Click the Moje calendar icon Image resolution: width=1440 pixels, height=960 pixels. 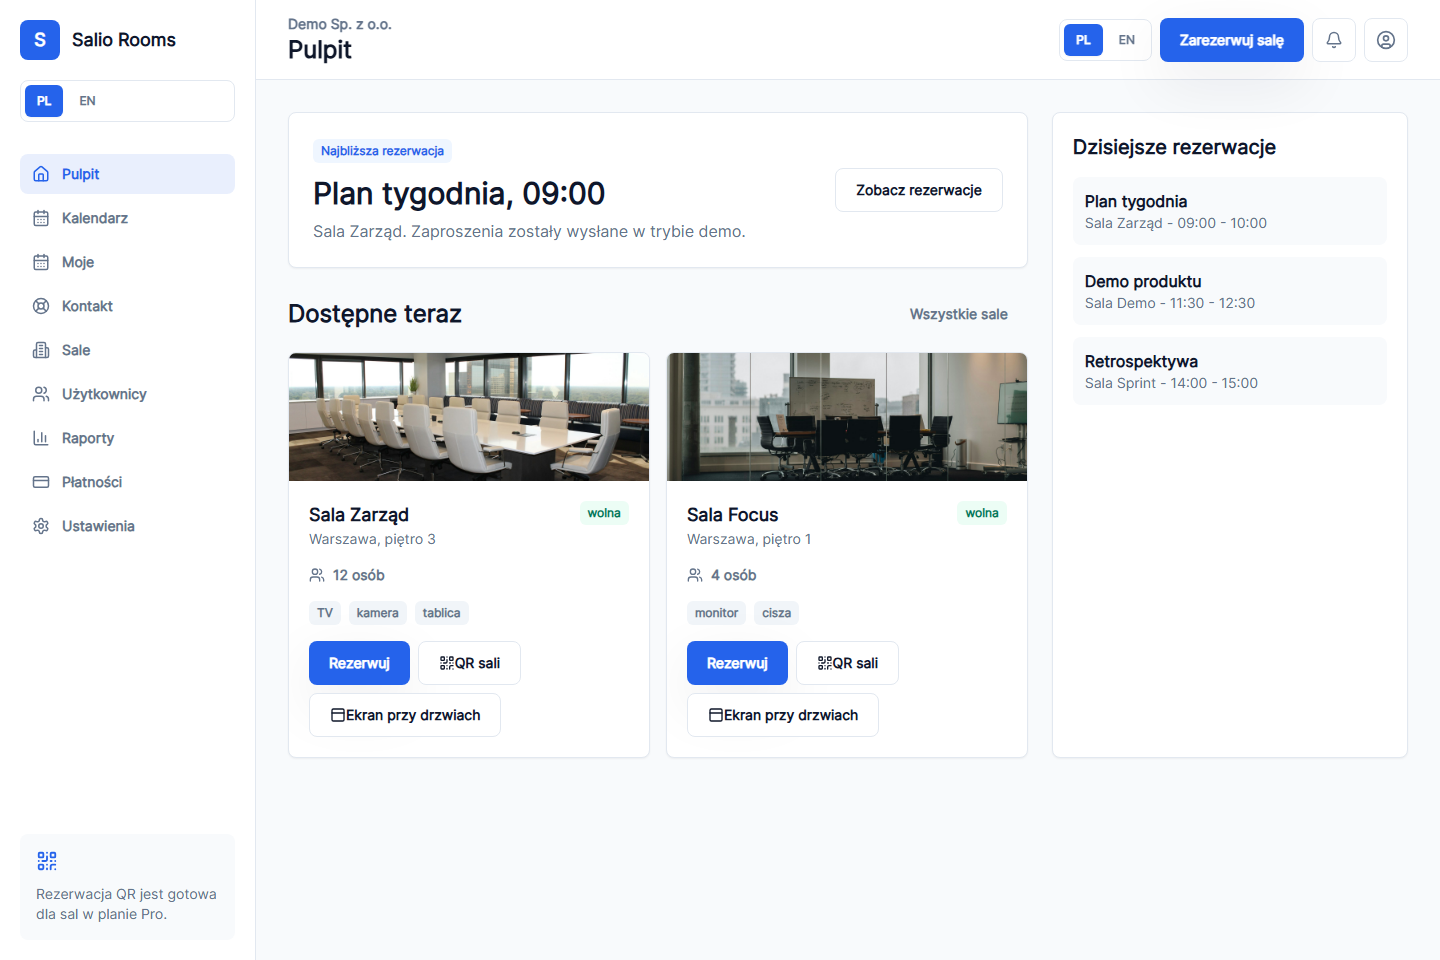click(41, 262)
